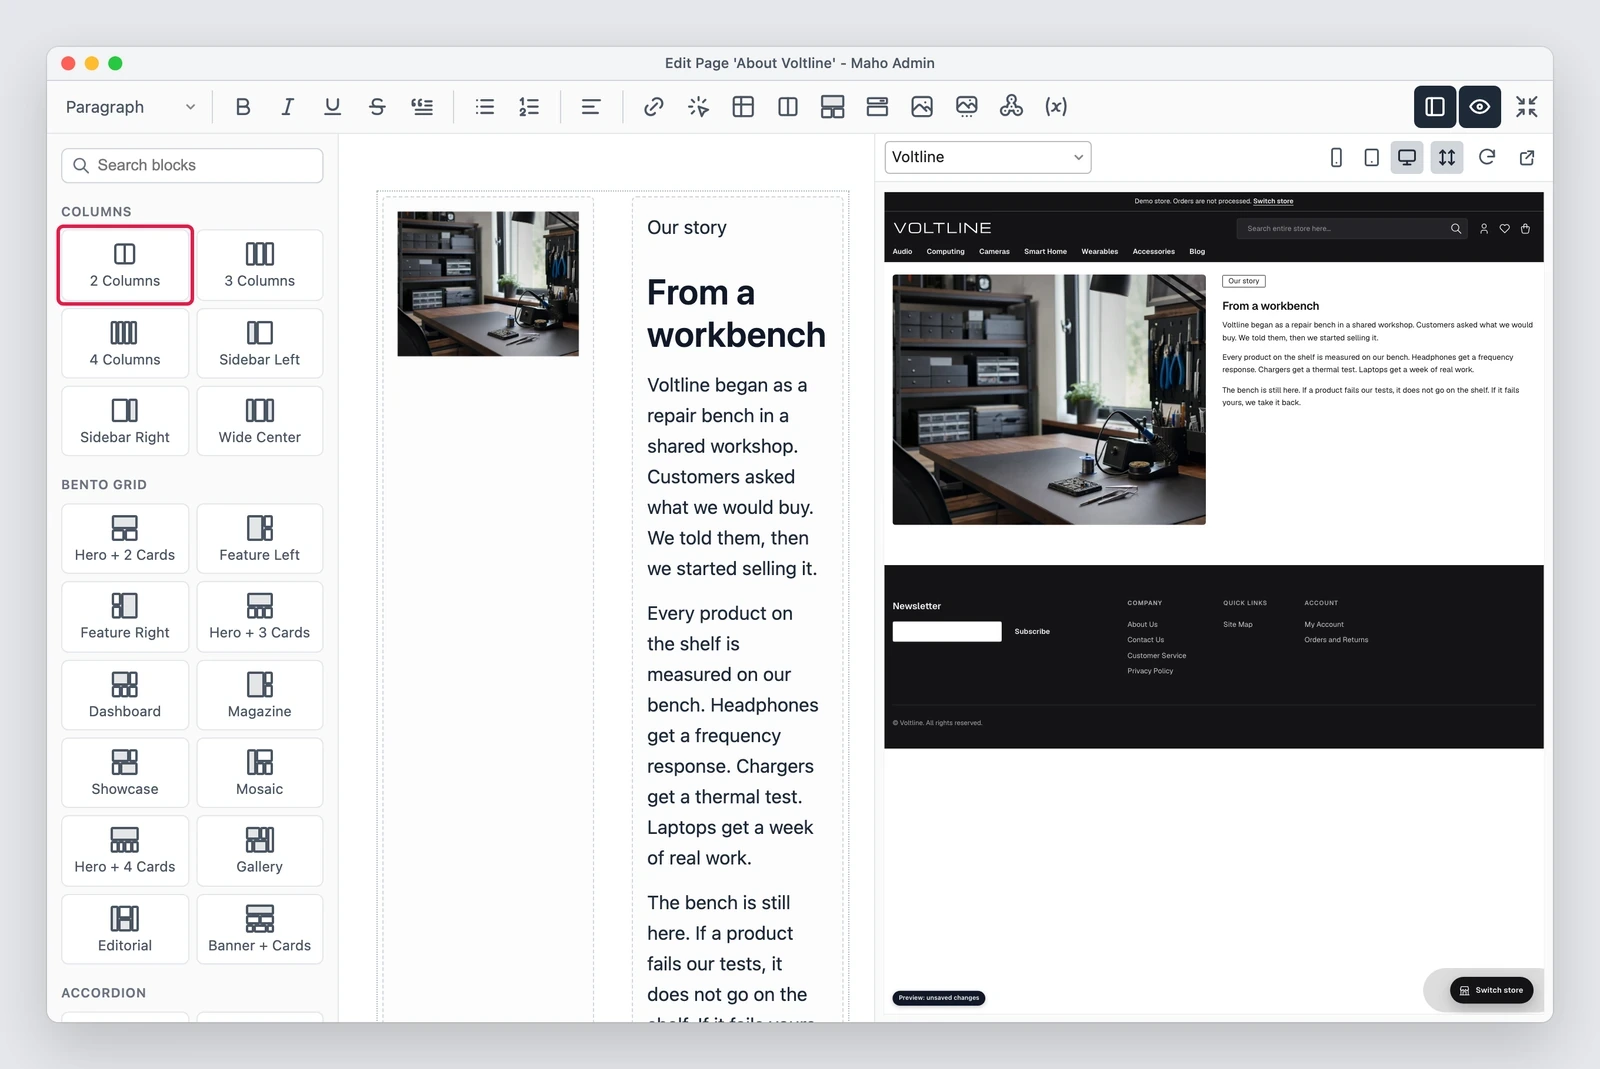Open the Paragraph style dropdown
Viewport: 1600px width, 1069px height.
click(x=131, y=107)
